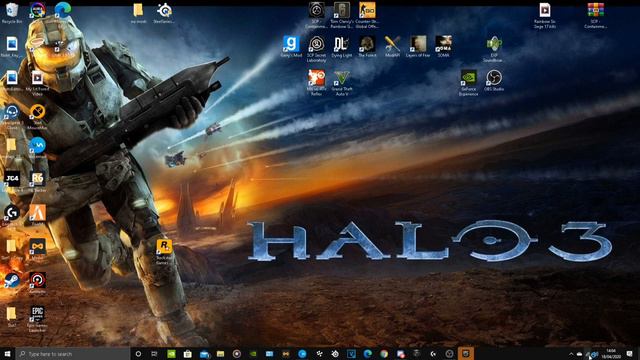Screen dimensions: 640x360
Task: Open the SteelSeries desktop shortcut
Action: (x=164, y=13)
